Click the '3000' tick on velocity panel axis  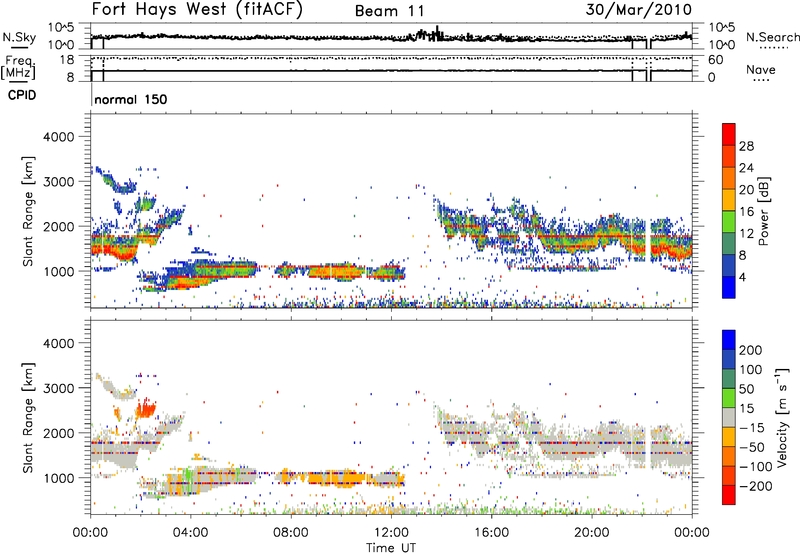coord(59,388)
